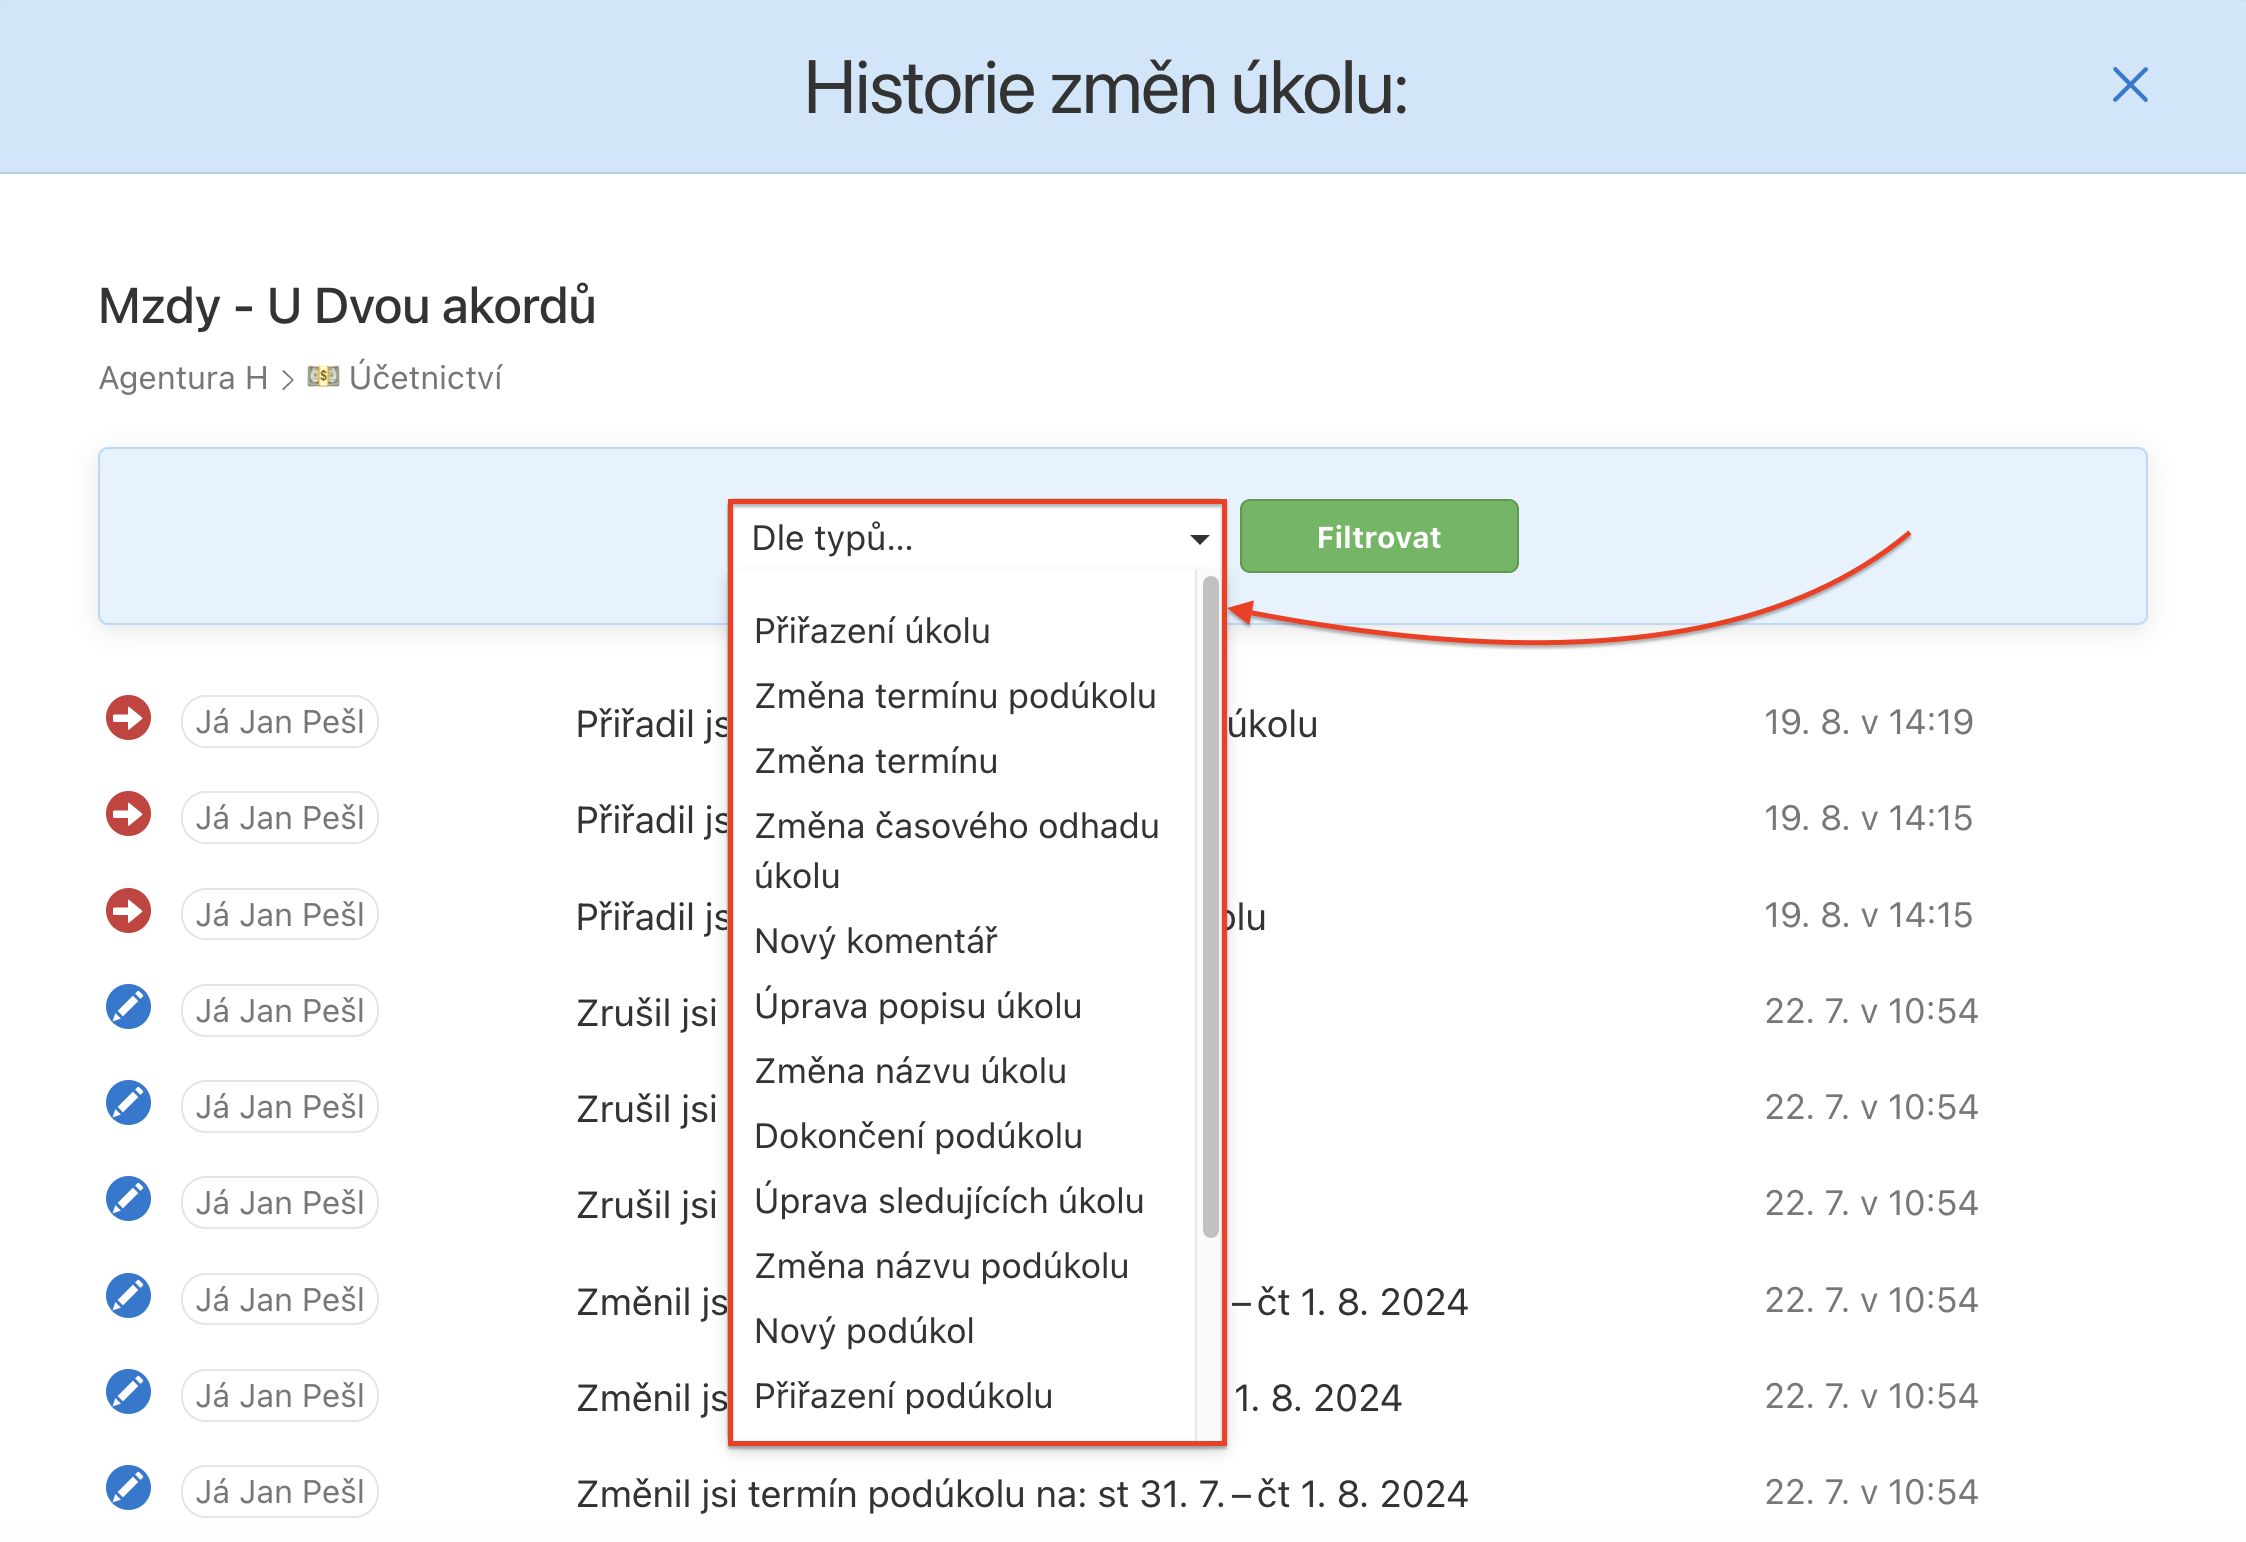Viewport: 2246px width, 1542px height.
Task: Select Úprava popisu úkolu option
Action: pyautogui.click(x=918, y=1006)
